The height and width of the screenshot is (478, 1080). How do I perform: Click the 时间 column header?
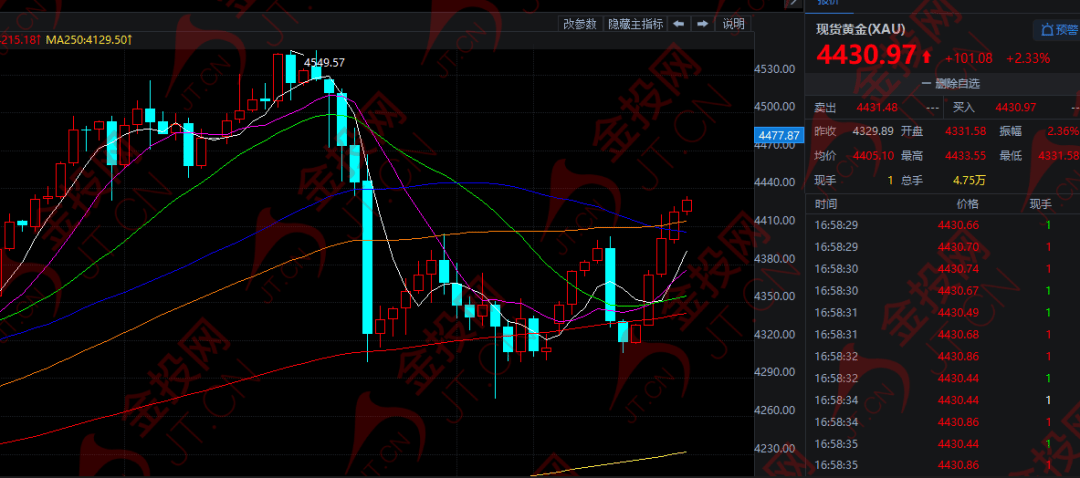click(826, 203)
